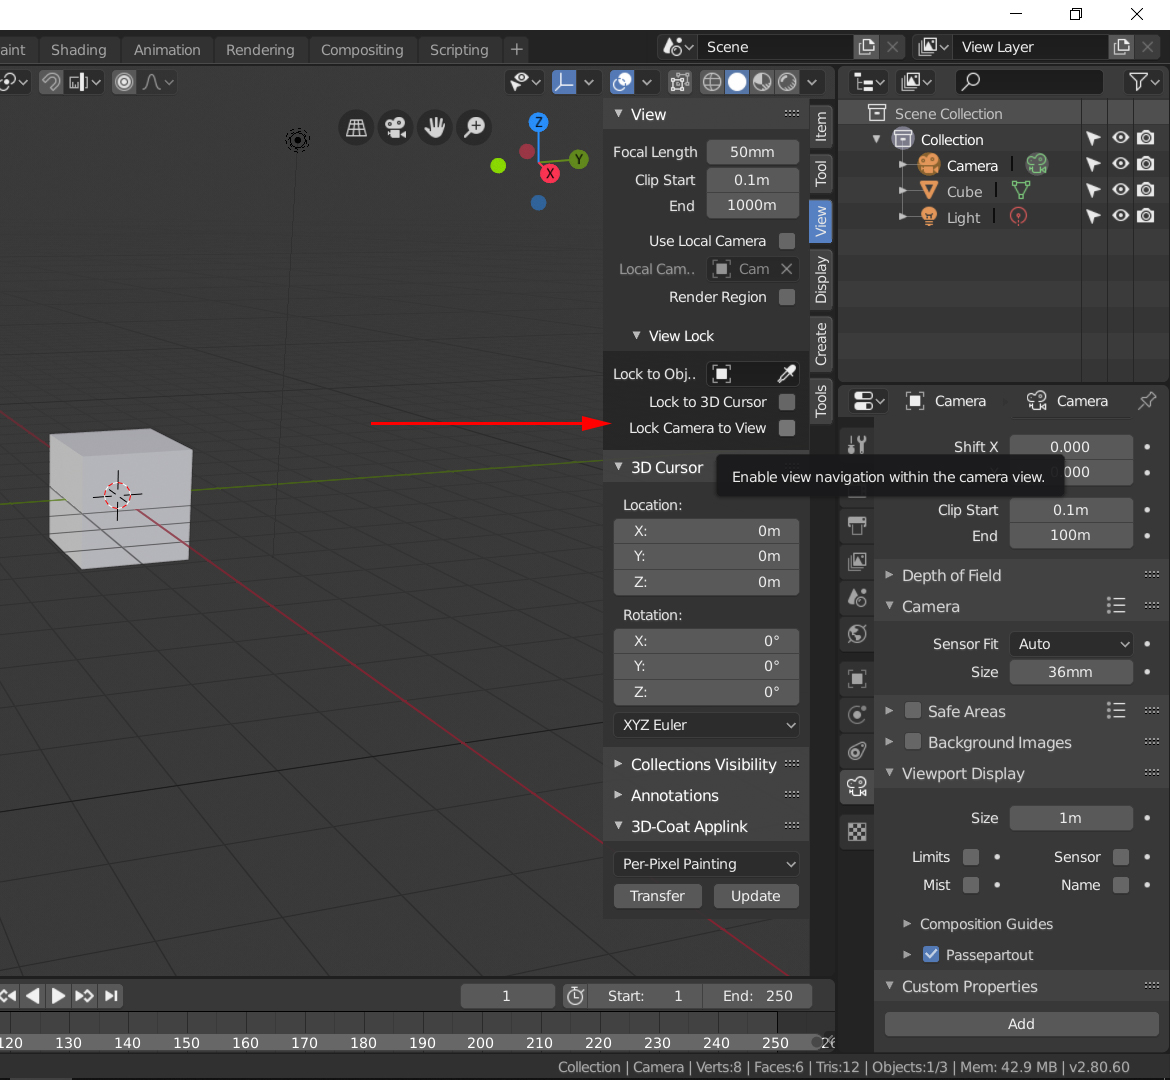Open the Sensor Fit dropdown set to Auto

pos(1071,643)
